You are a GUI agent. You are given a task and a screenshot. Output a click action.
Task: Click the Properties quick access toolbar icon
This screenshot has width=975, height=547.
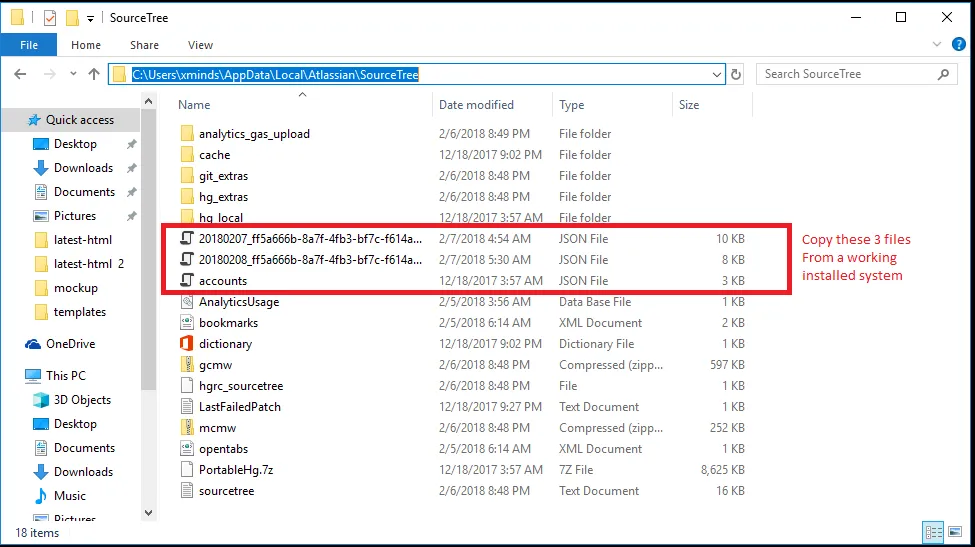click(50, 18)
